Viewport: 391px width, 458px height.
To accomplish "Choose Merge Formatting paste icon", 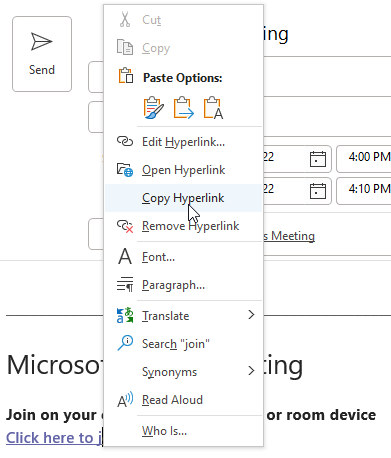I will [x=184, y=108].
